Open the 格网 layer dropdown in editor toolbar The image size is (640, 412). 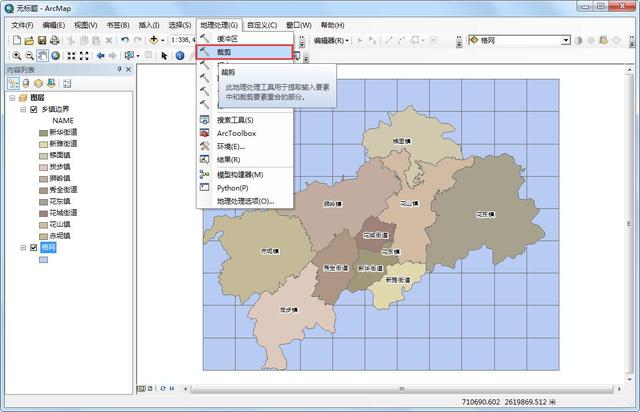click(x=566, y=40)
